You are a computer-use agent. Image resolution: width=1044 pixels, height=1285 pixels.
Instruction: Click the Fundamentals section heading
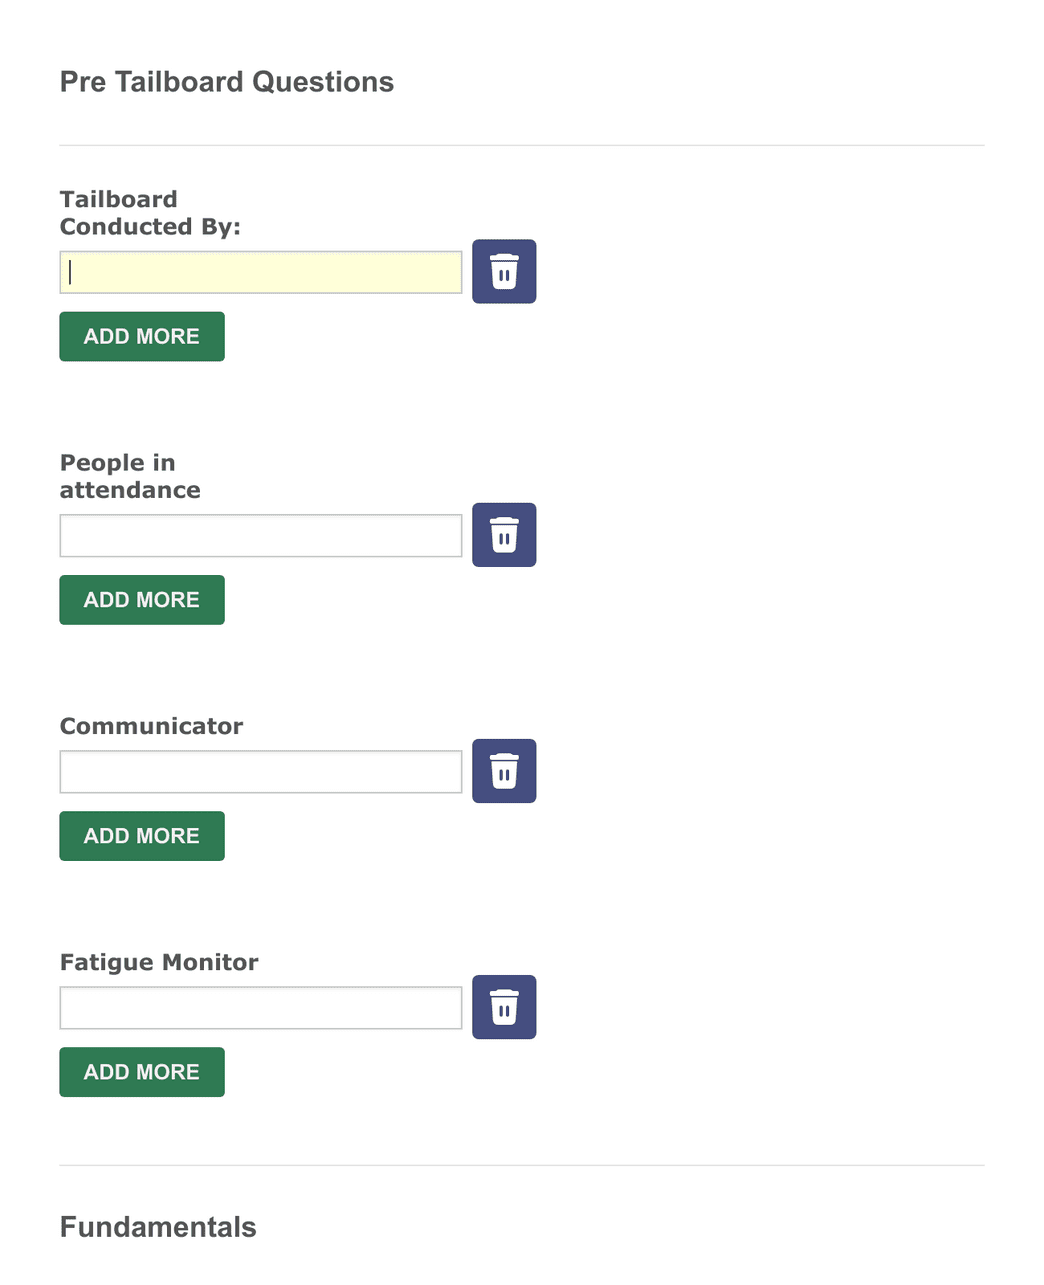click(x=157, y=1226)
